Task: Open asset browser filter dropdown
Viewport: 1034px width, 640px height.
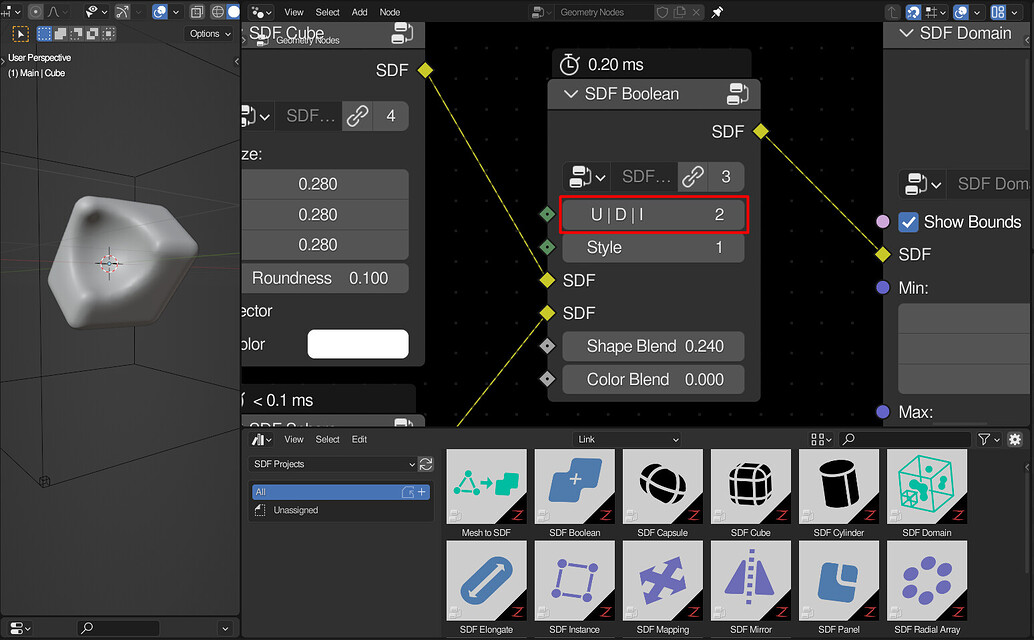Action: 988,440
